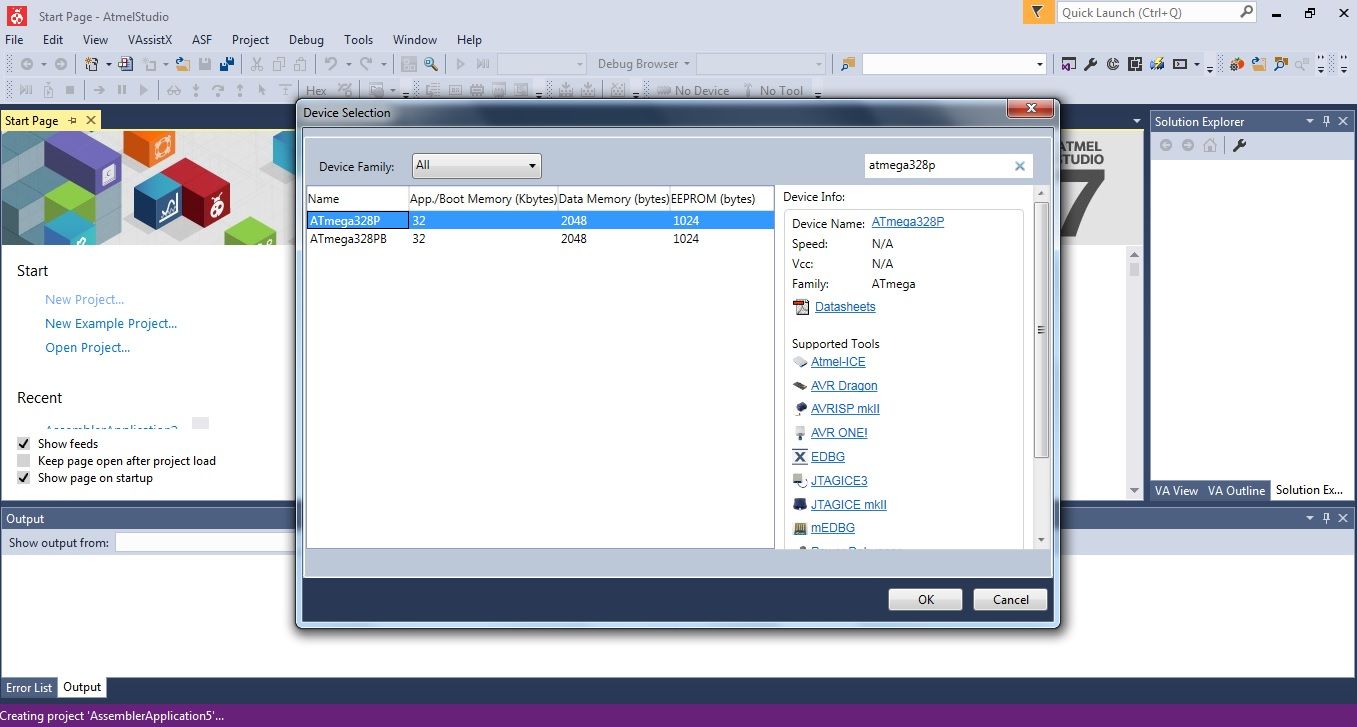Check Keep page open after project load
Screen dimensions: 1357x727
[23, 461]
